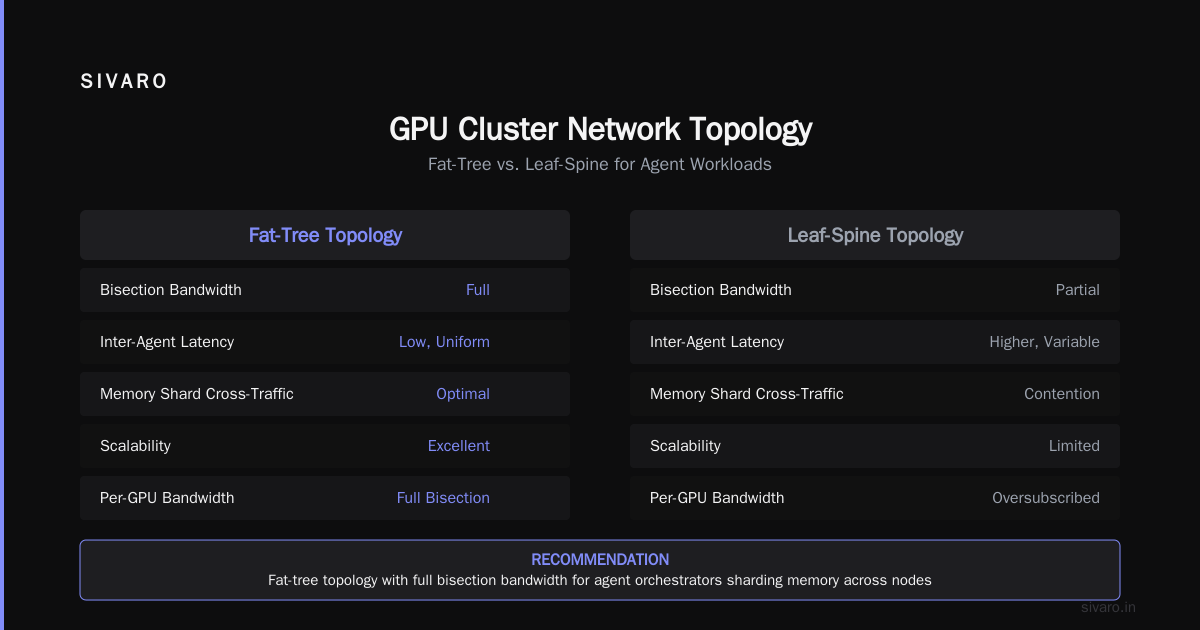Click the 'Excellent' scalability value
The height and width of the screenshot is (630, 1200).
click(x=459, y=446)
